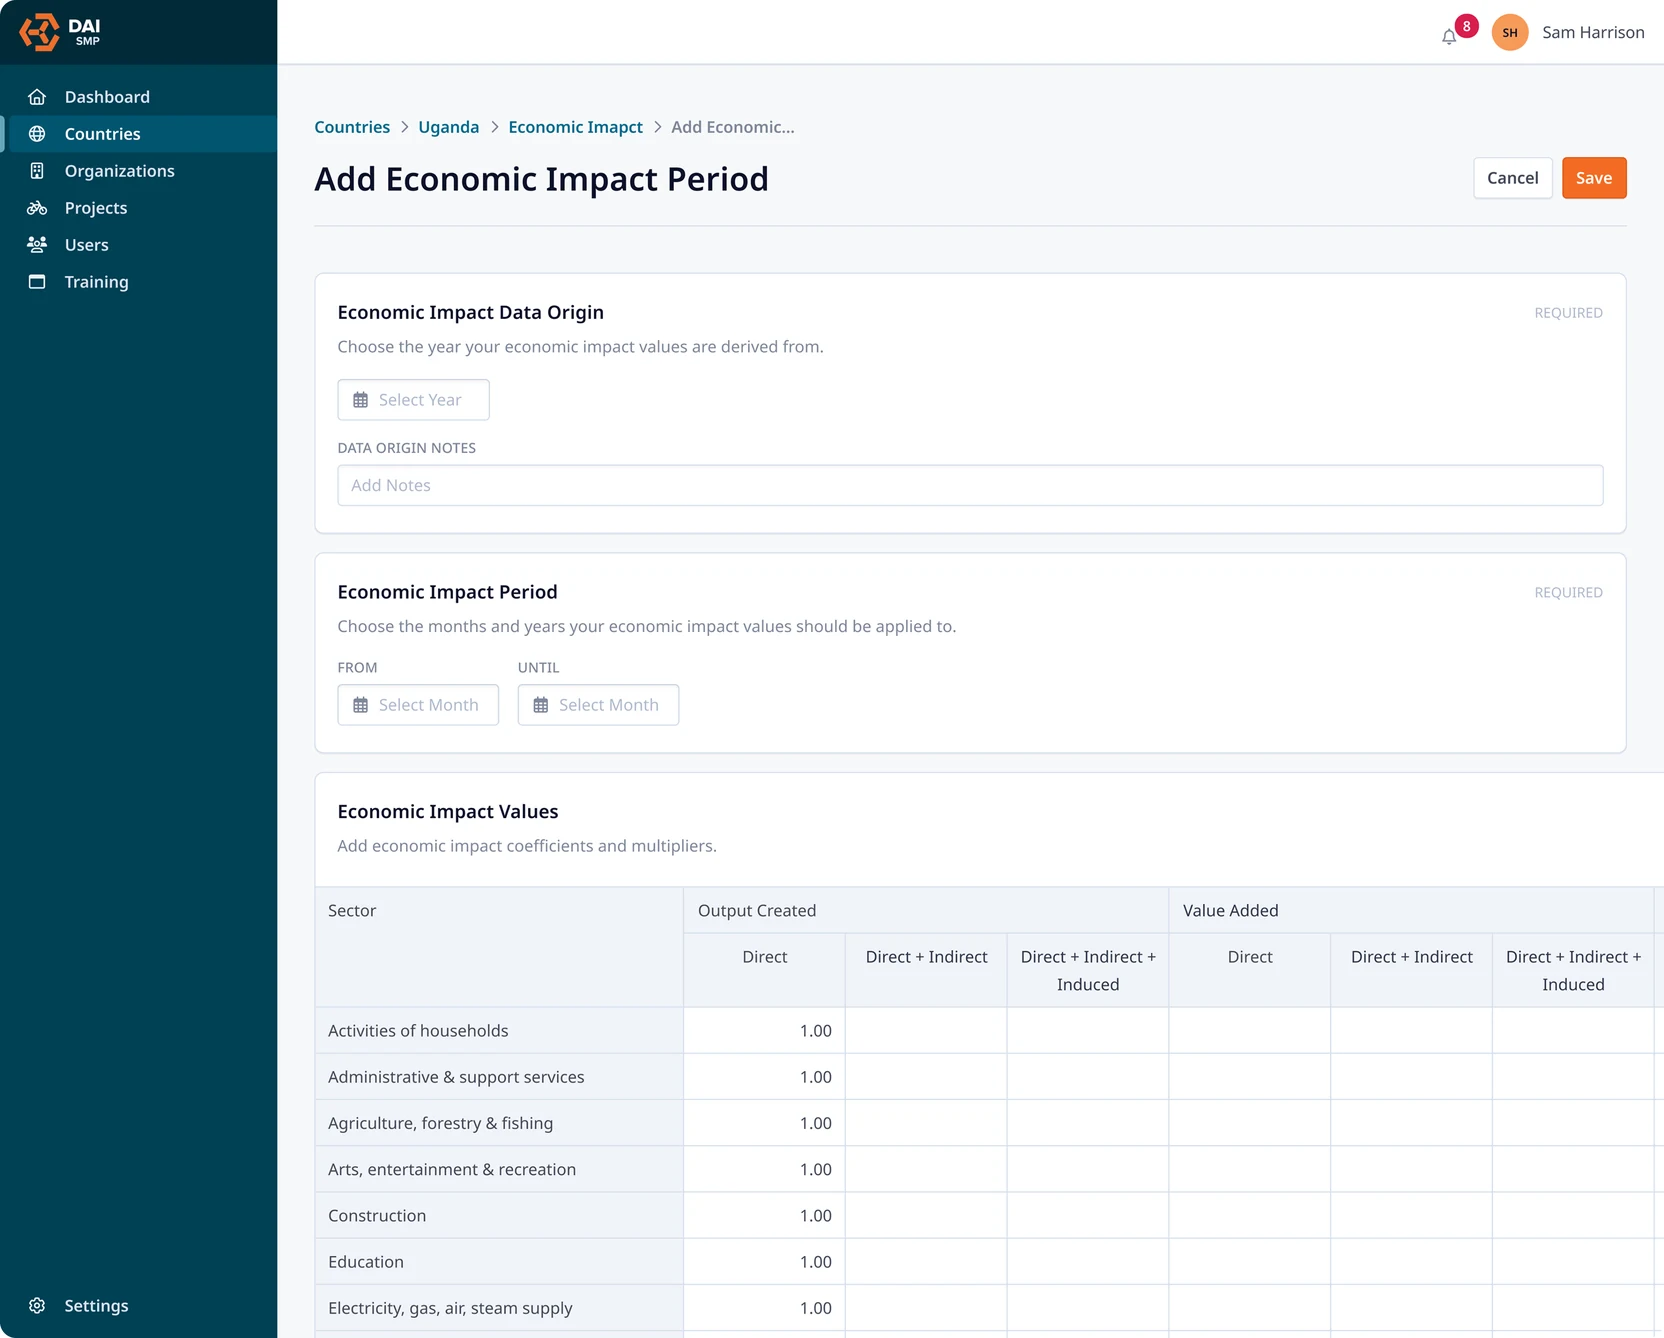Open the Training menu item
Image resolution: width=1664 pixels, height=1338 pixels.
point(139,282)
